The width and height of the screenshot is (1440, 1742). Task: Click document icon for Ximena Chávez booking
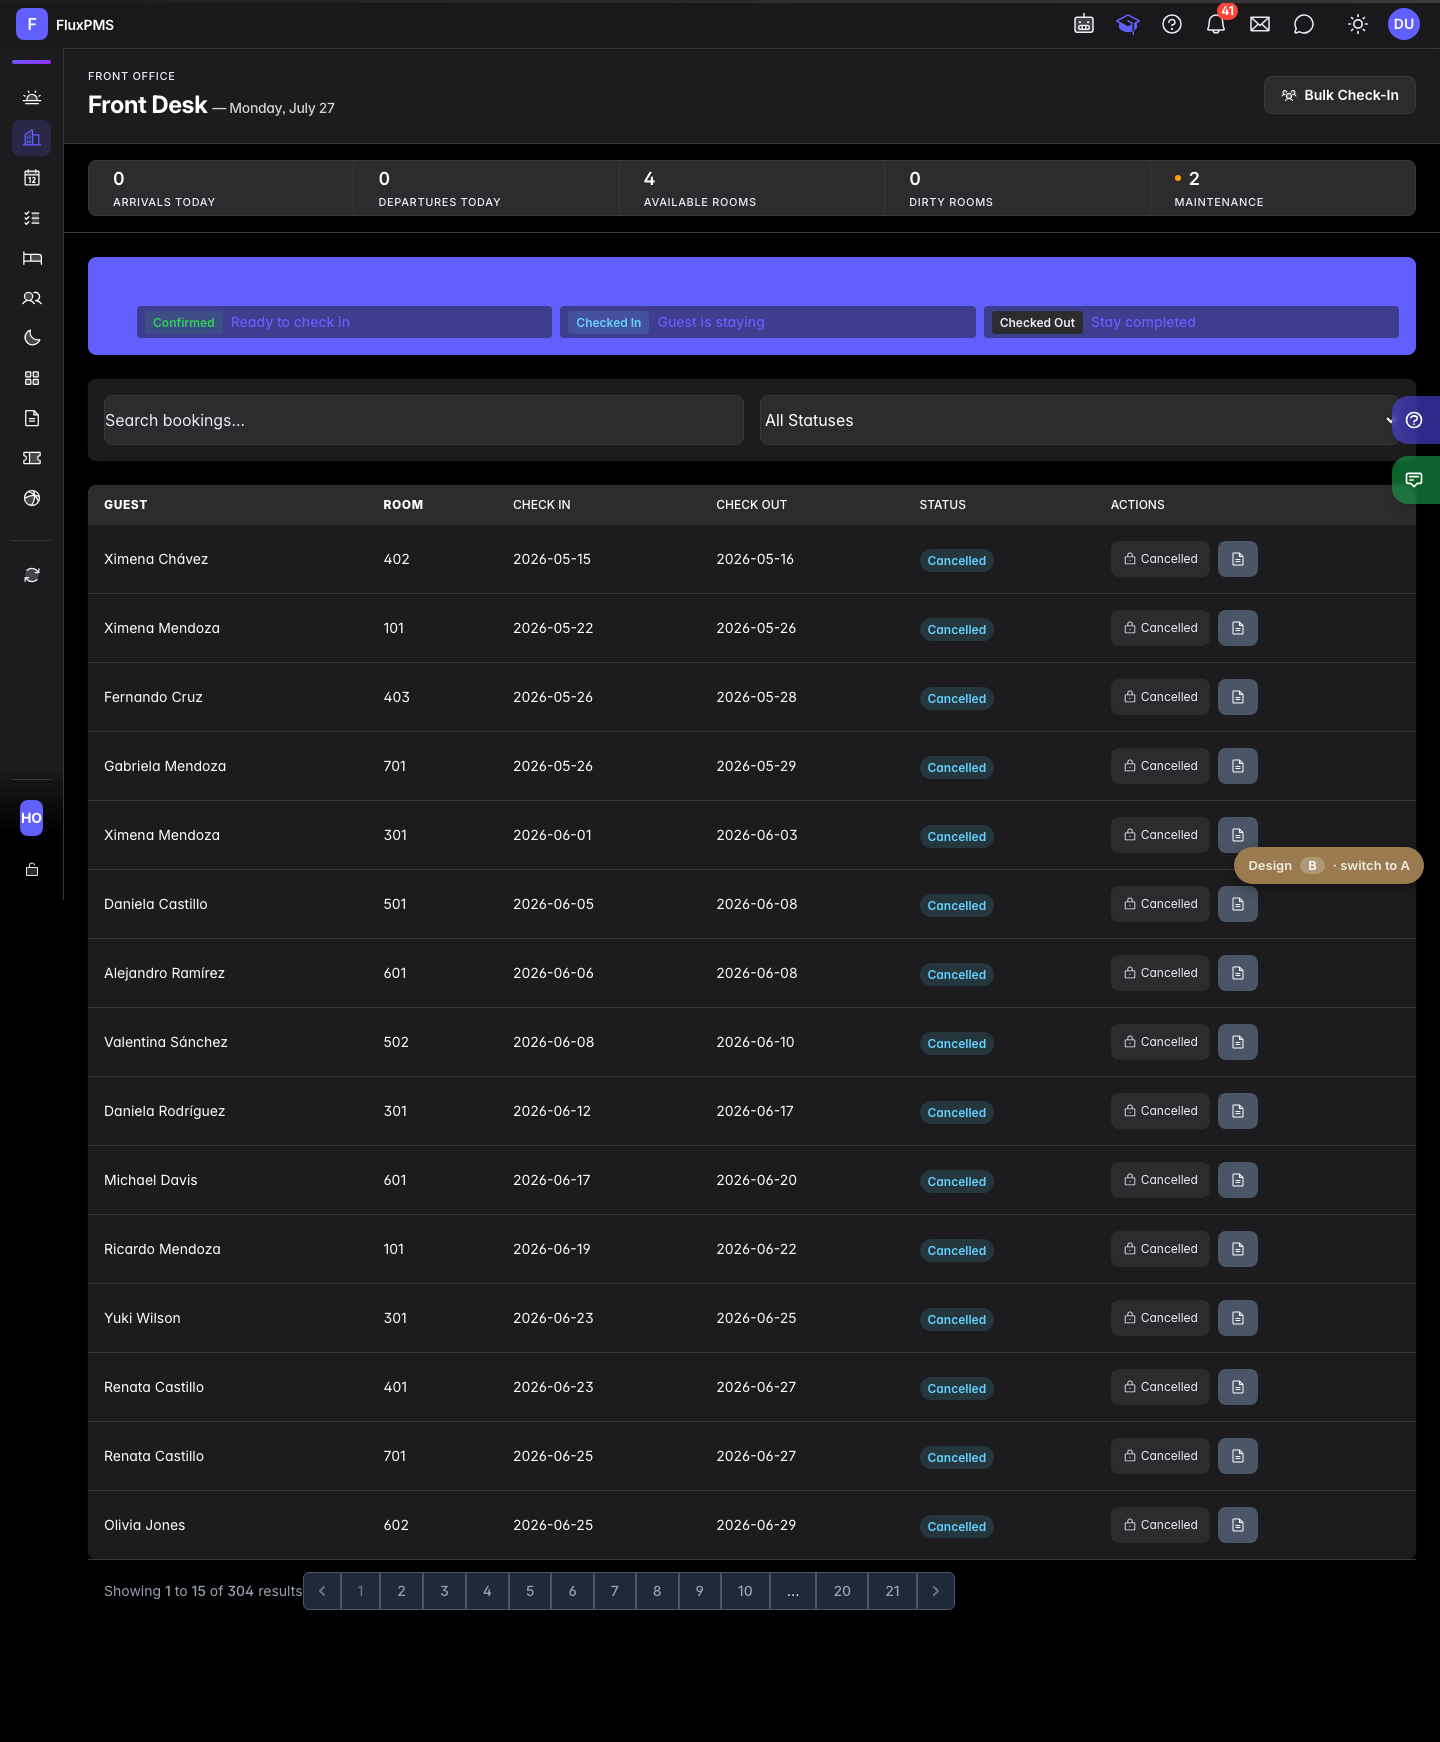(x=1238, y=559)
